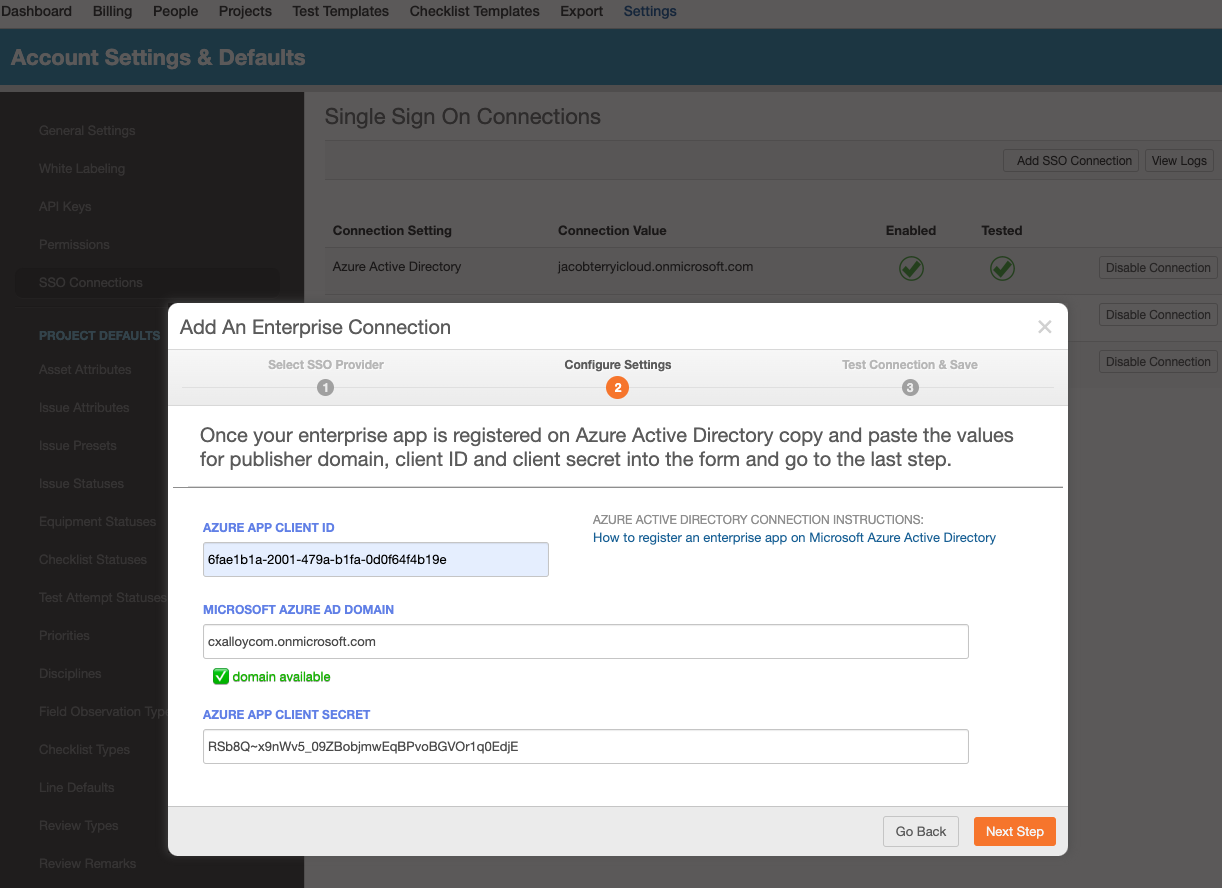The width and height of the screenshot is (1222, 888).
Task: Click Select SSO Provider step label
Action: 325,364
